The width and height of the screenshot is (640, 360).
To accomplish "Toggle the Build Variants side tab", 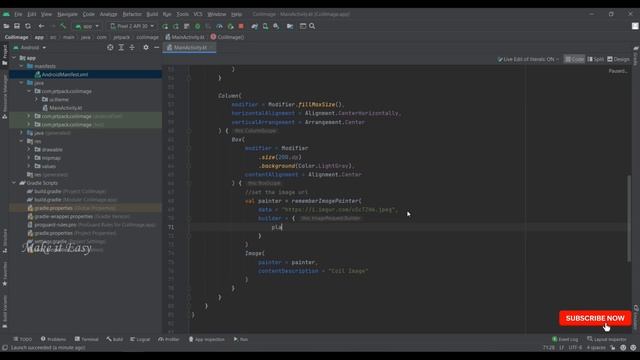I will (4, 312).
